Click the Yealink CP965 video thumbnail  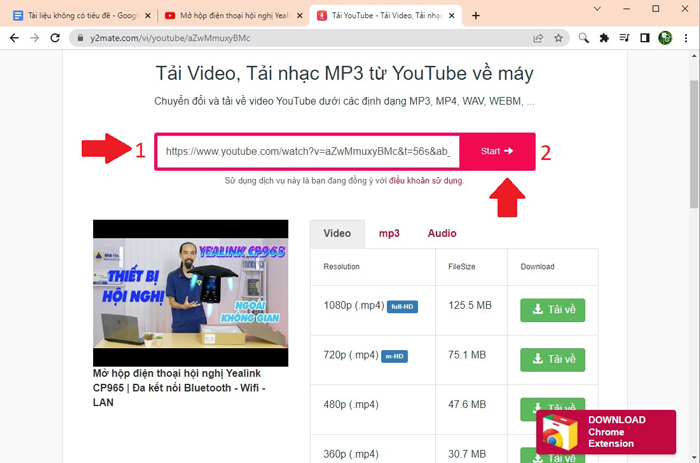191,293
